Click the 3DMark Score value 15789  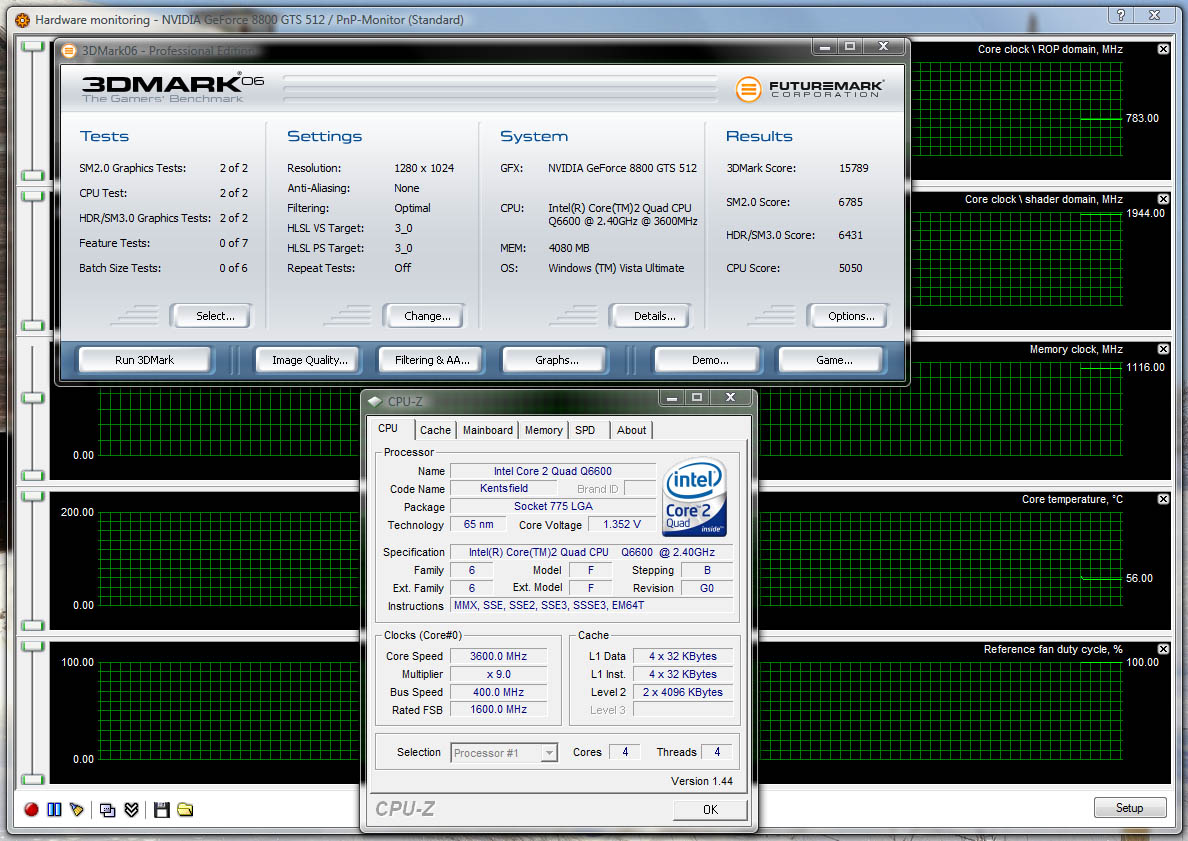(x=853, y=168)
